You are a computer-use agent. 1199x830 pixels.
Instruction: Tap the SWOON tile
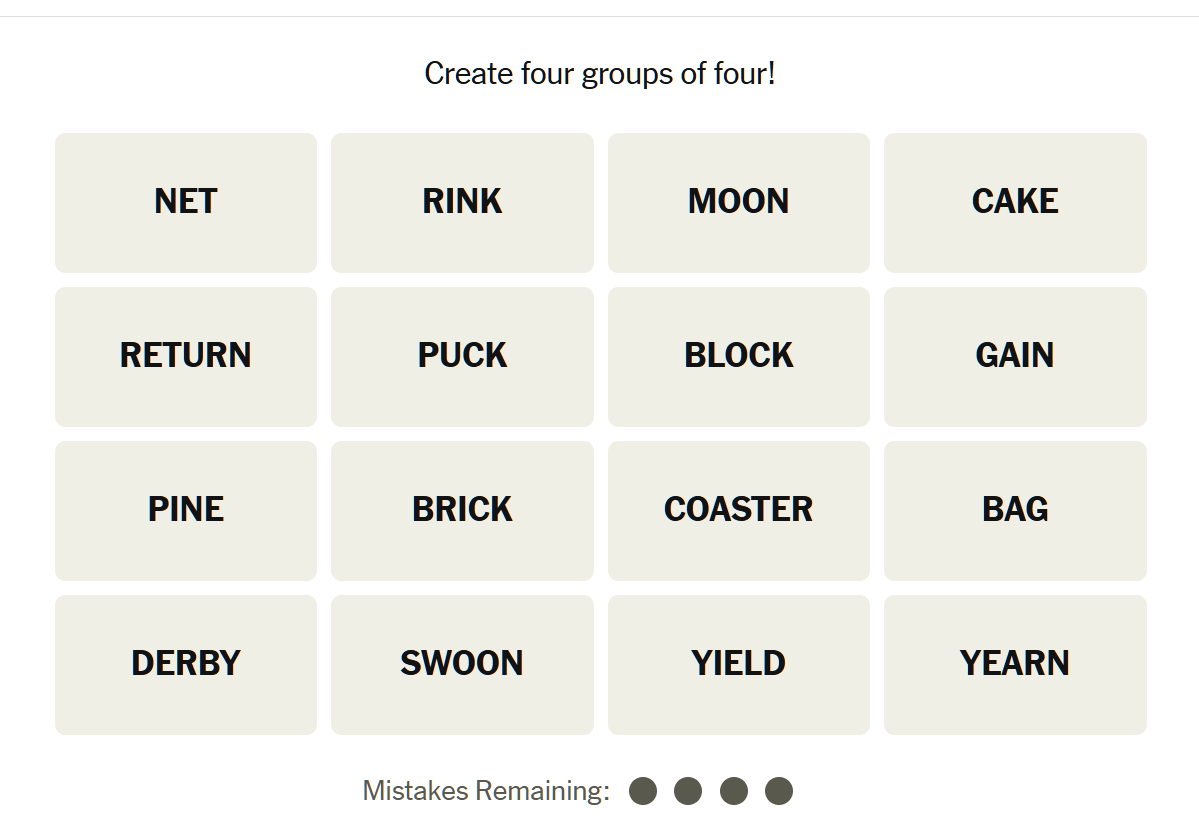pos(462,664)
